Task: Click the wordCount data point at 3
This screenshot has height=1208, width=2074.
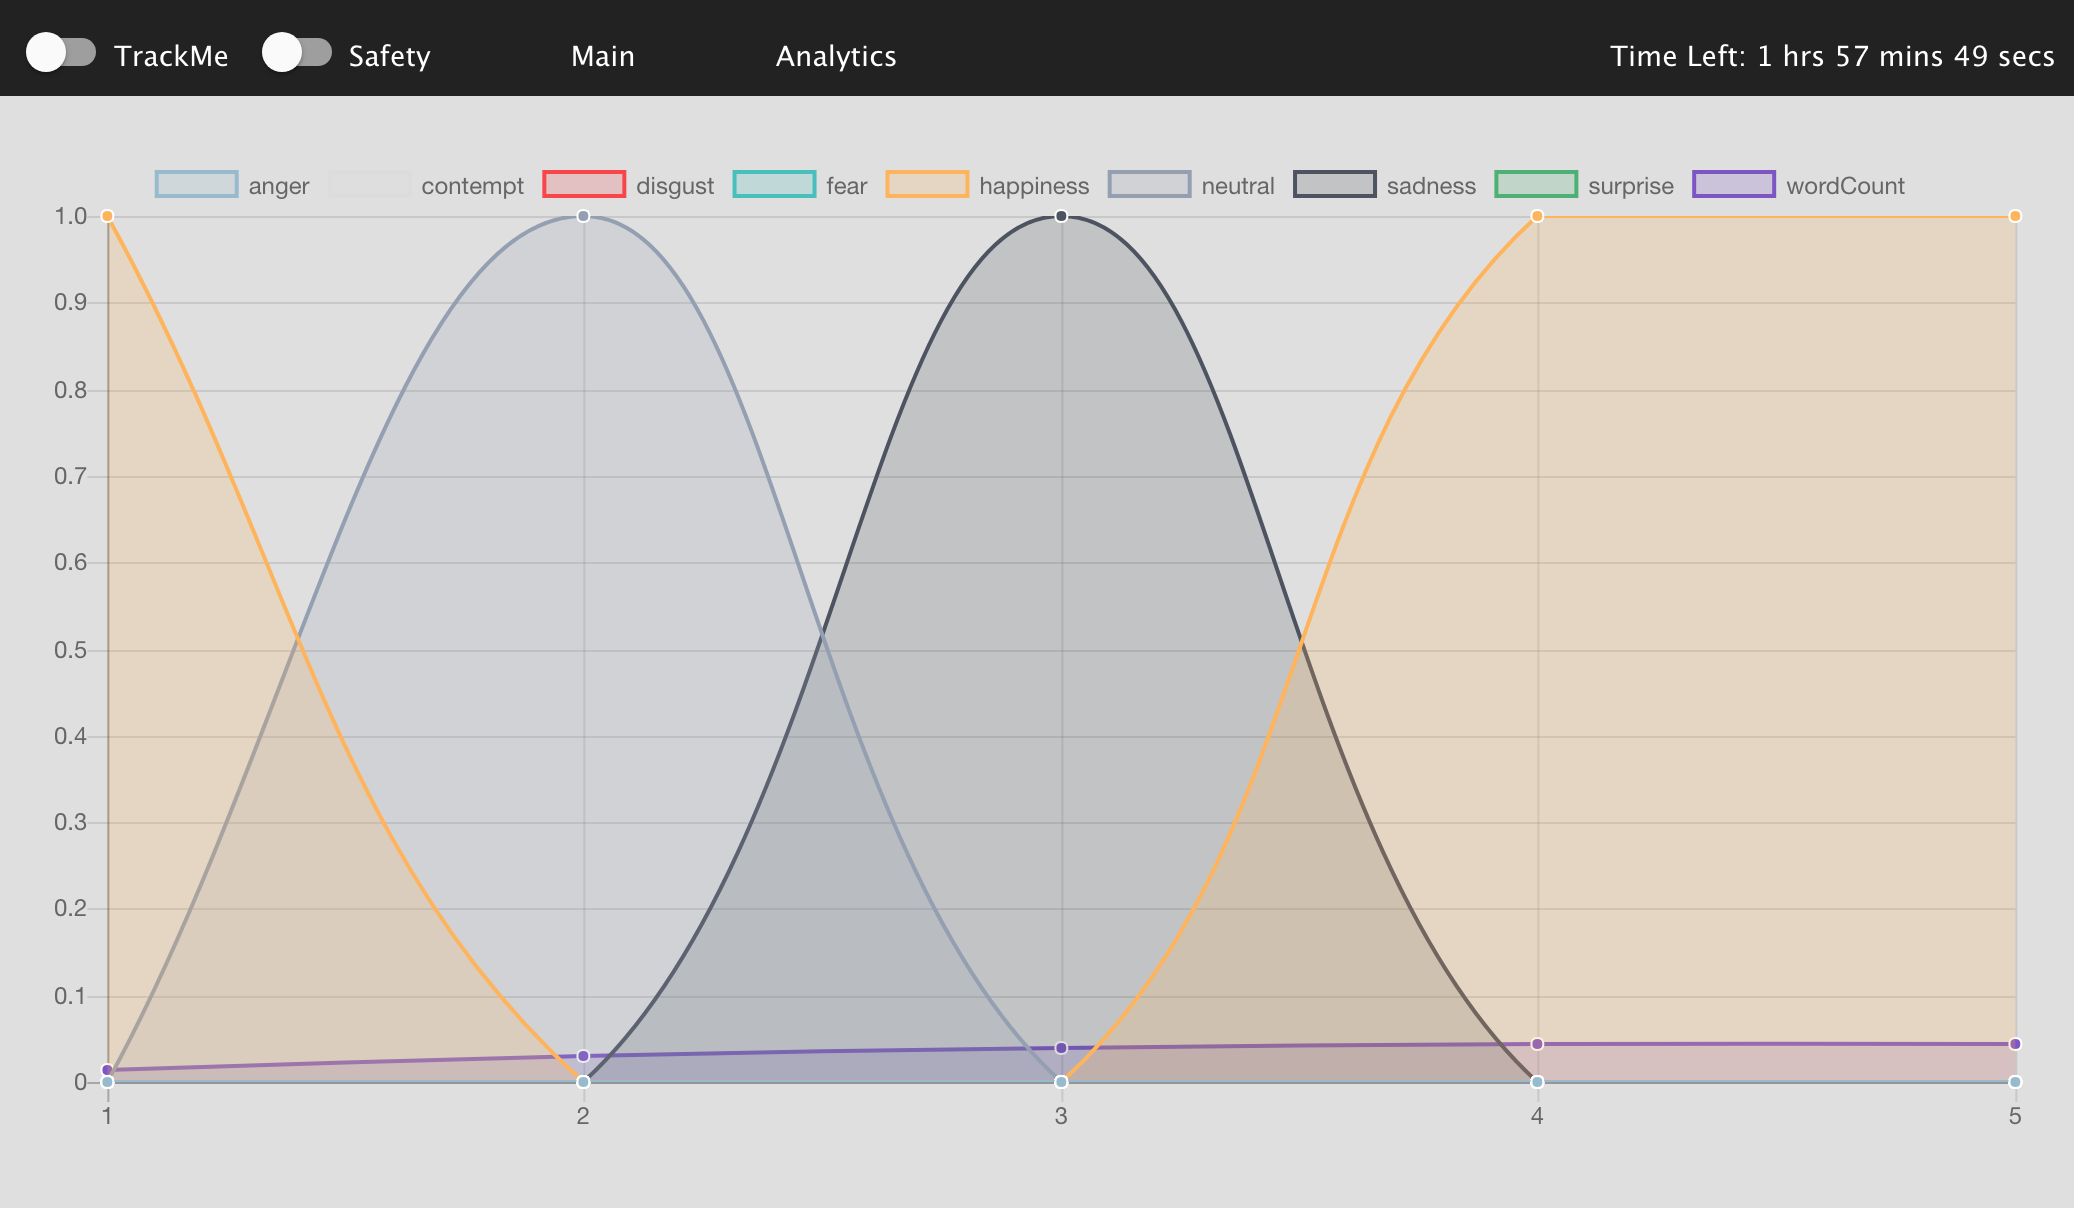Action: pyautogui.click(x=1061, y=1048)
